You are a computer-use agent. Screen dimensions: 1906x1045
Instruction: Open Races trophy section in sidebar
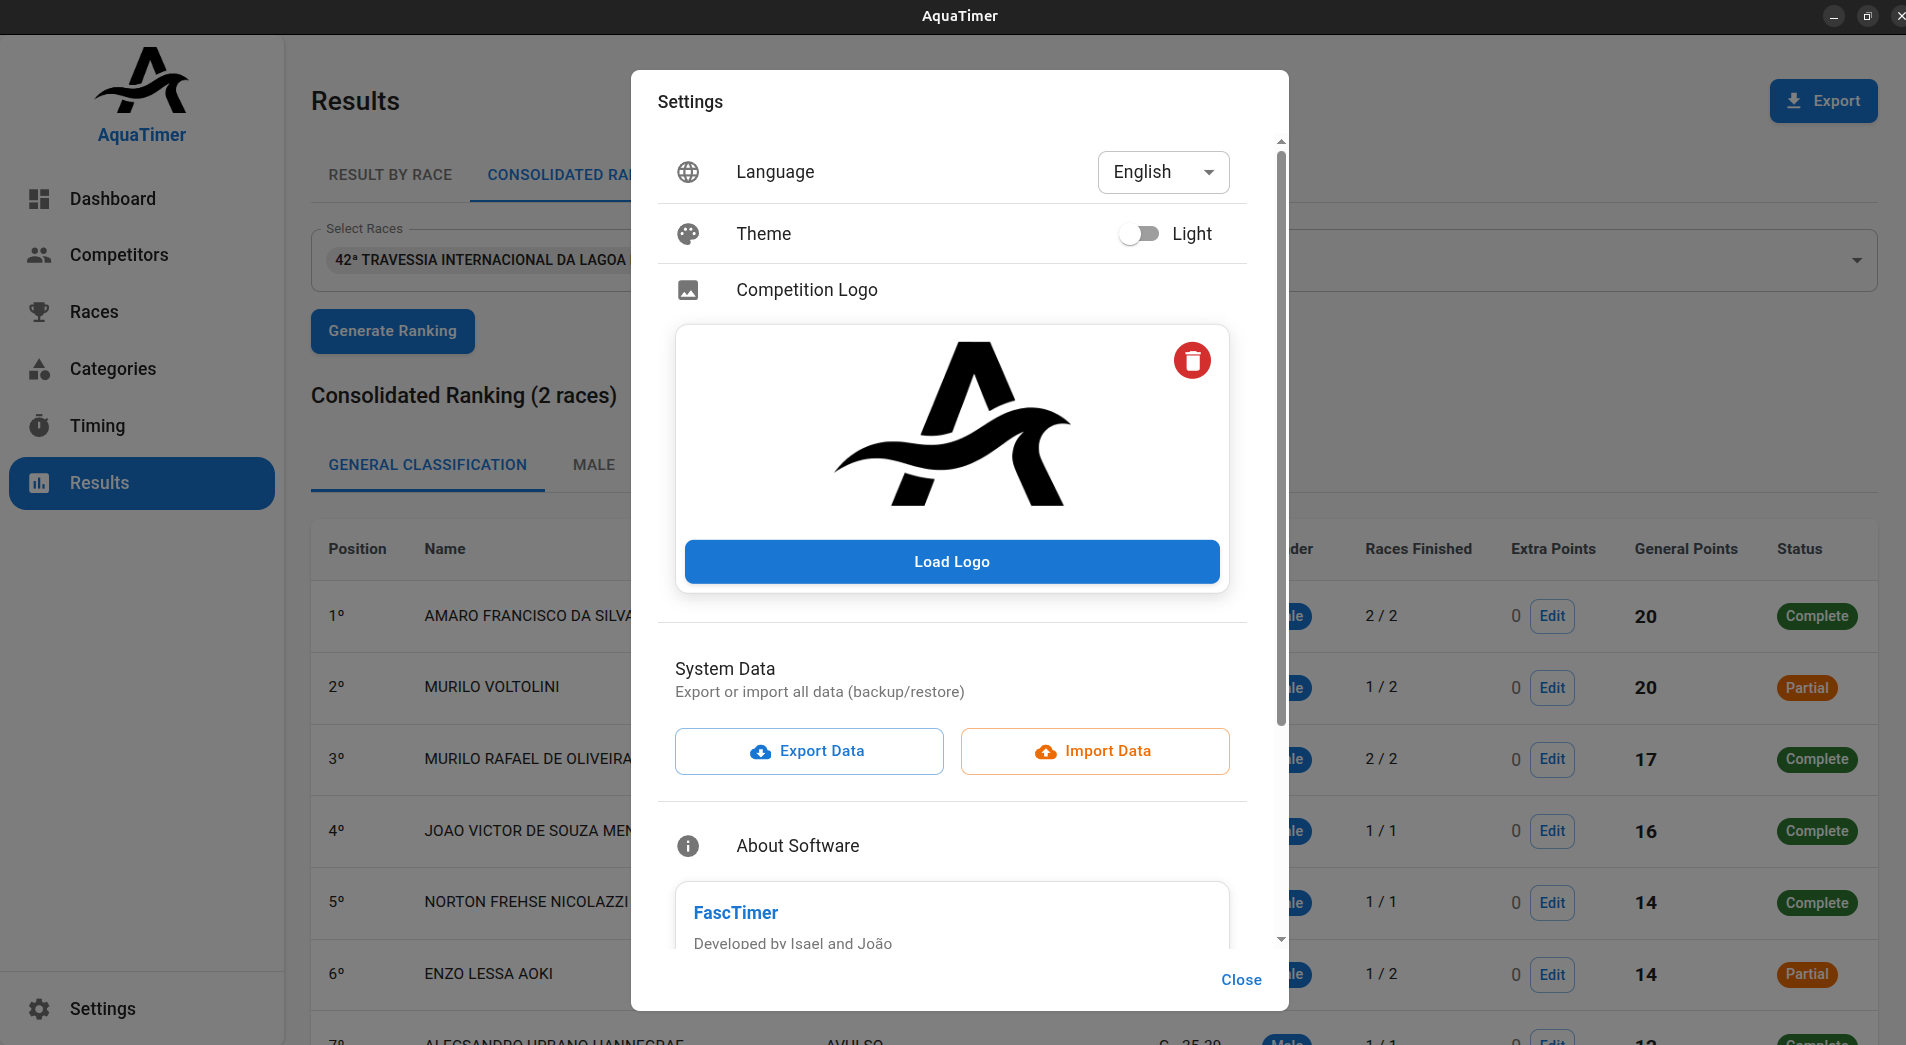pos(94,312)
